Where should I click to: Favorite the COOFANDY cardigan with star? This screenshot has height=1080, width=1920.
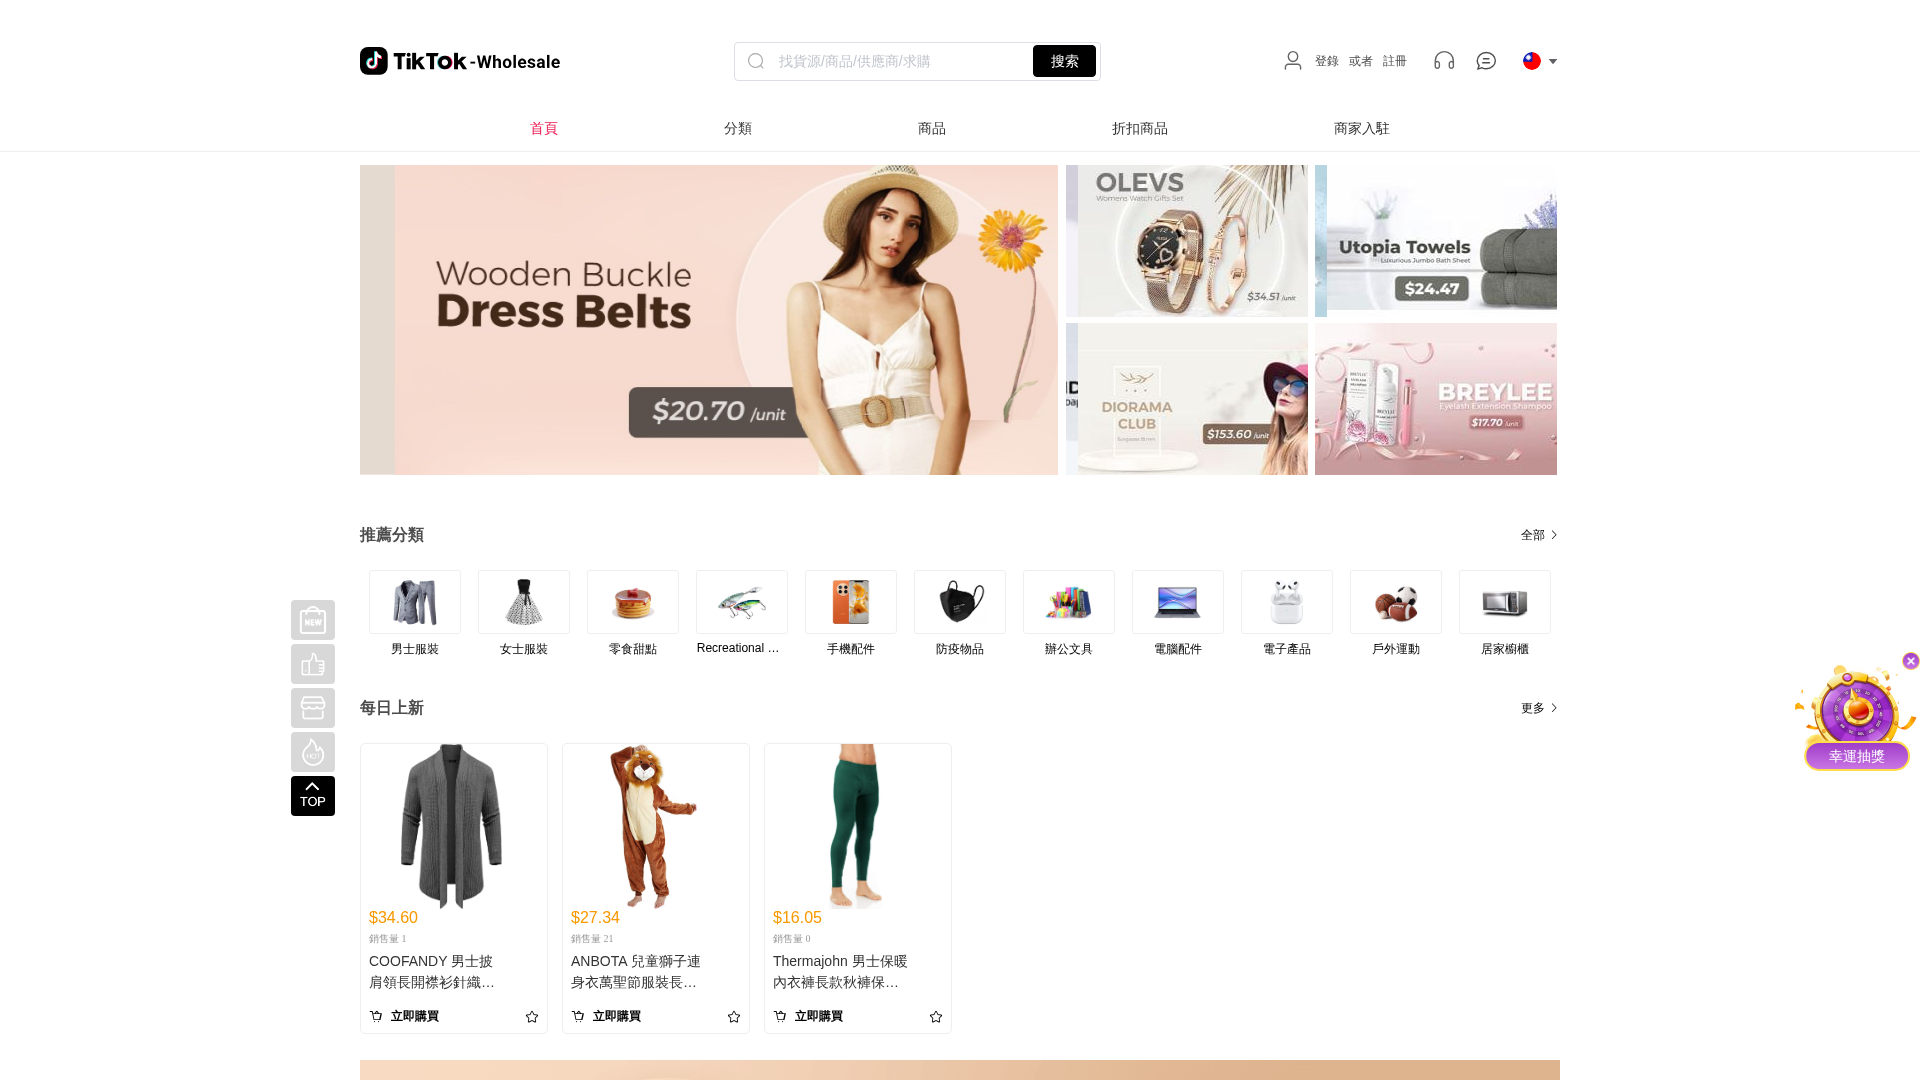tap(532, 1017)
